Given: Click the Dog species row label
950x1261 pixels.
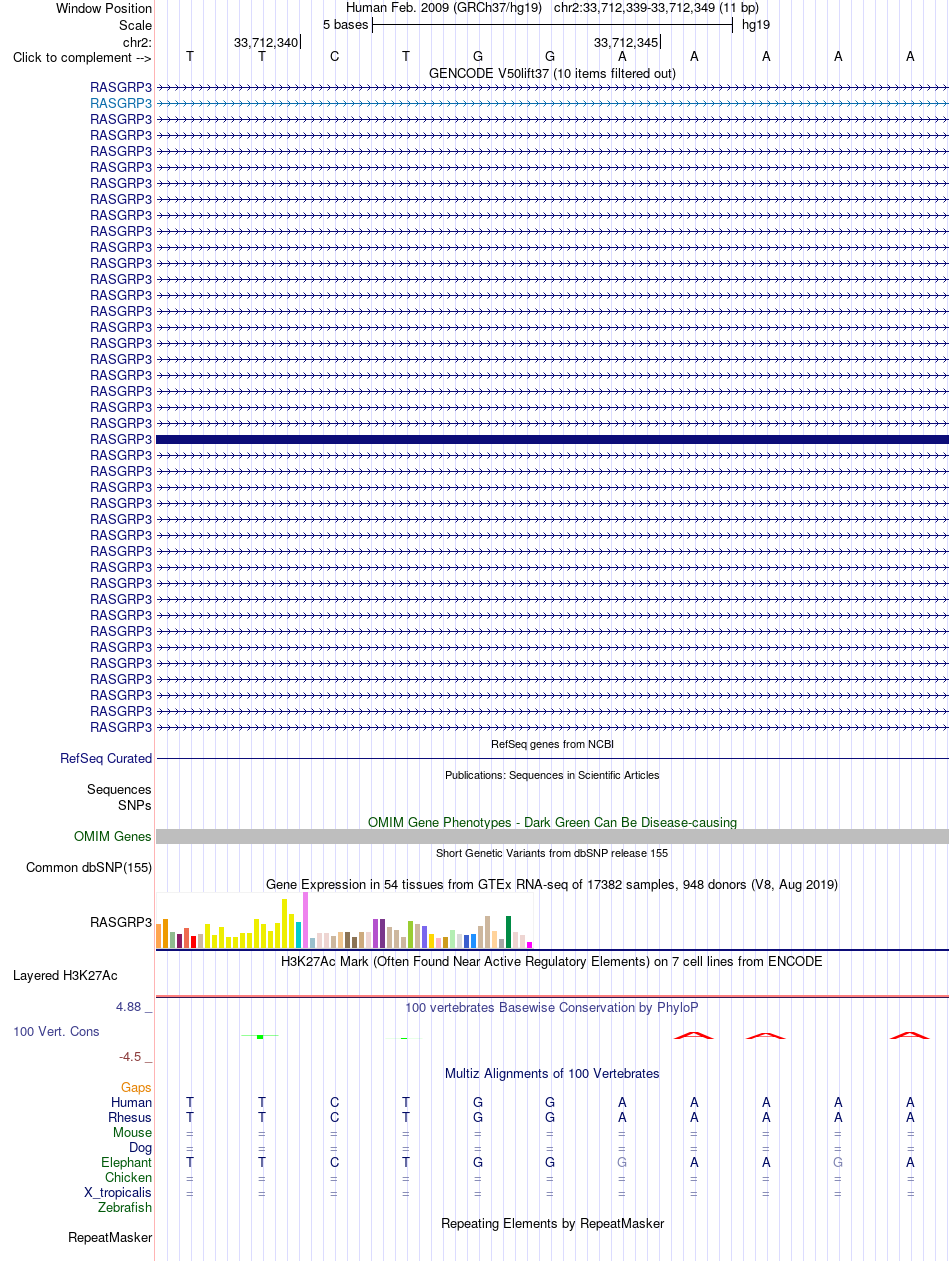Looking at the screenshot, I should (x=140, y=1147).
